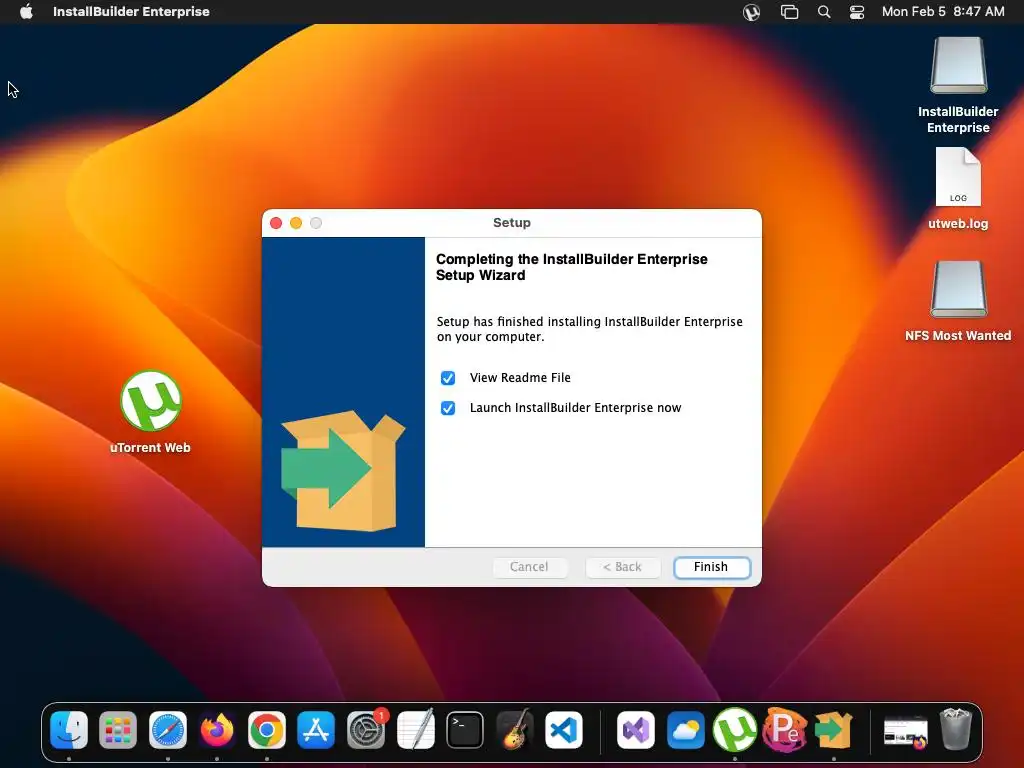Open GarageBand from the Dock

514,729
